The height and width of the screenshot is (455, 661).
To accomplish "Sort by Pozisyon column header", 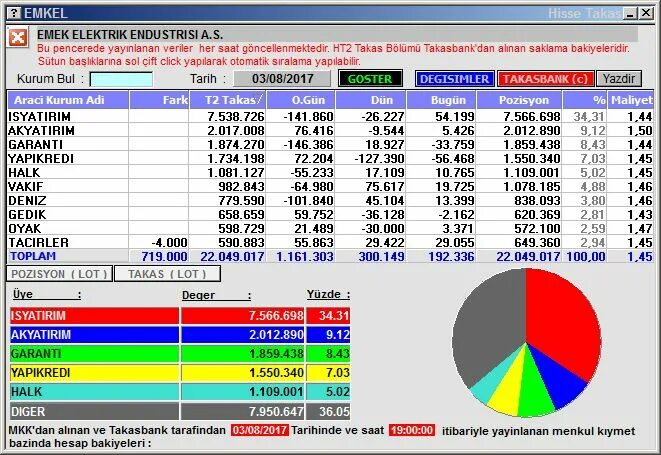I will pos(519,100).
